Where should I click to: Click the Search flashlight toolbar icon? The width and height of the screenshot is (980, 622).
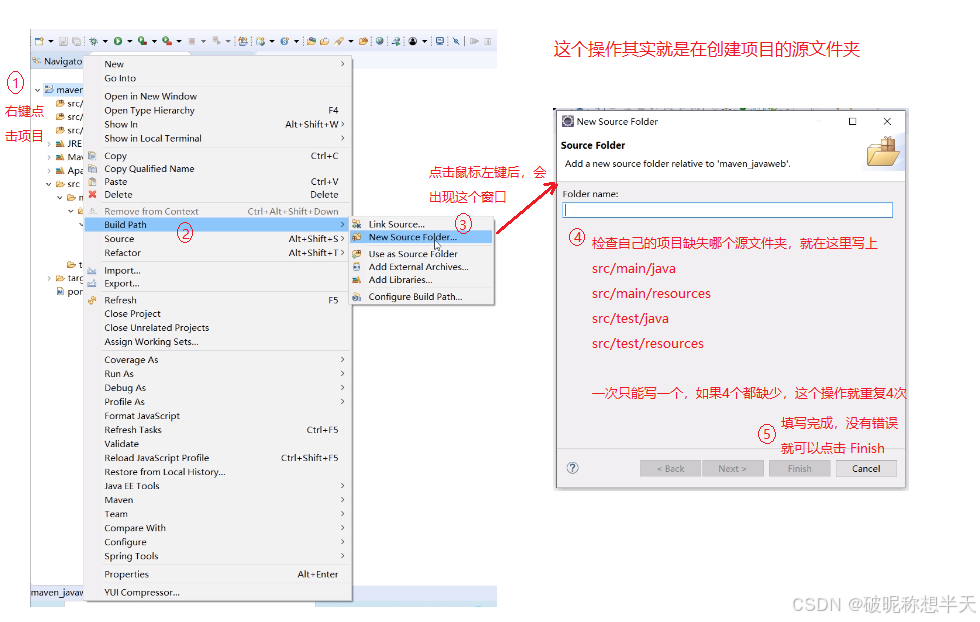[x=339, y=41]
